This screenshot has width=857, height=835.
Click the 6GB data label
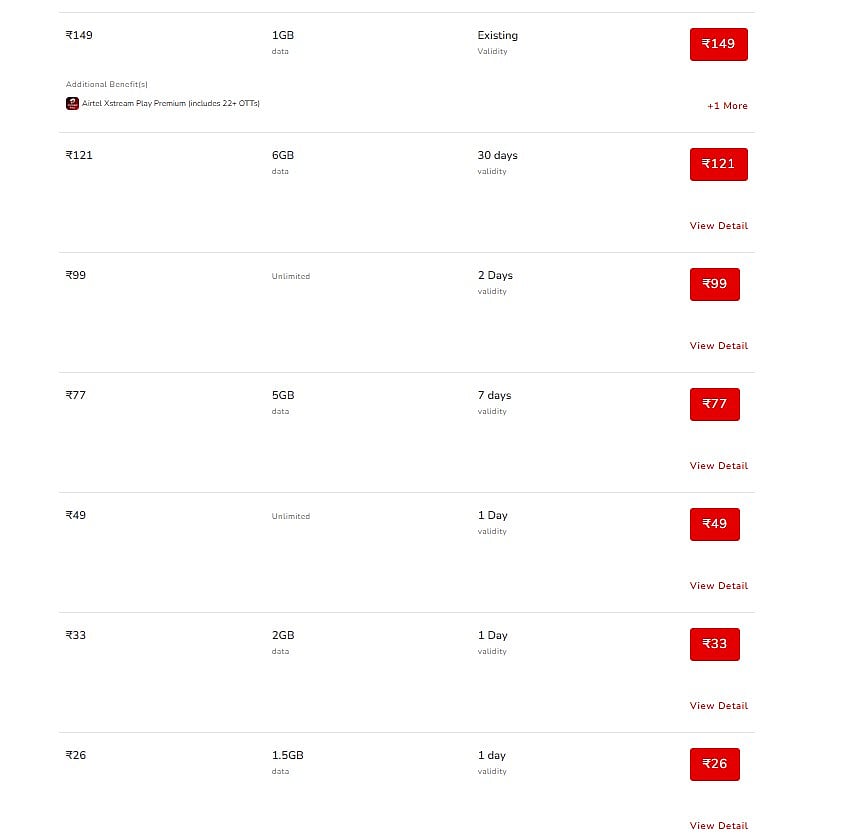[283, 155]
